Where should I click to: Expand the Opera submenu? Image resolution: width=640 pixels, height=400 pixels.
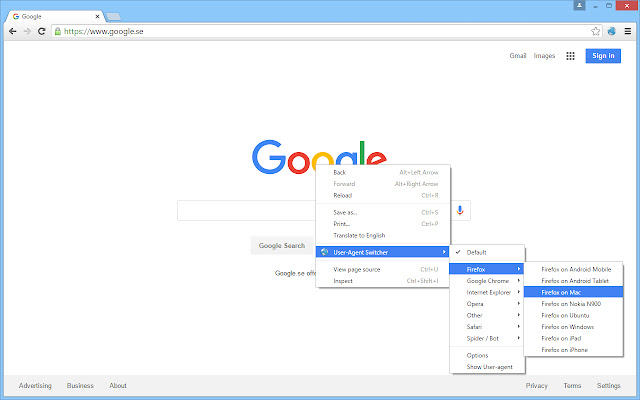(x=487, y=304)
